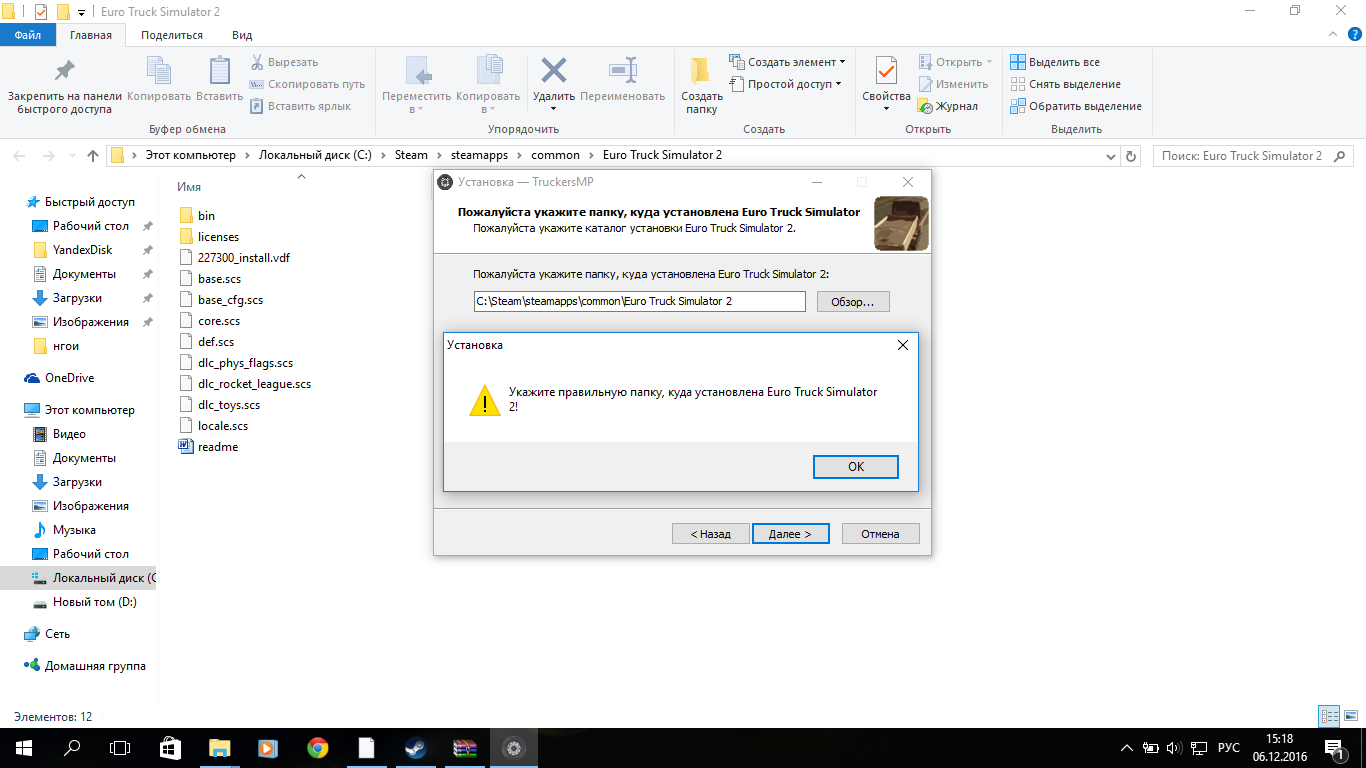Open the Файл menu tab
Screen dimensions: 1366x768
tap(28, 35)
